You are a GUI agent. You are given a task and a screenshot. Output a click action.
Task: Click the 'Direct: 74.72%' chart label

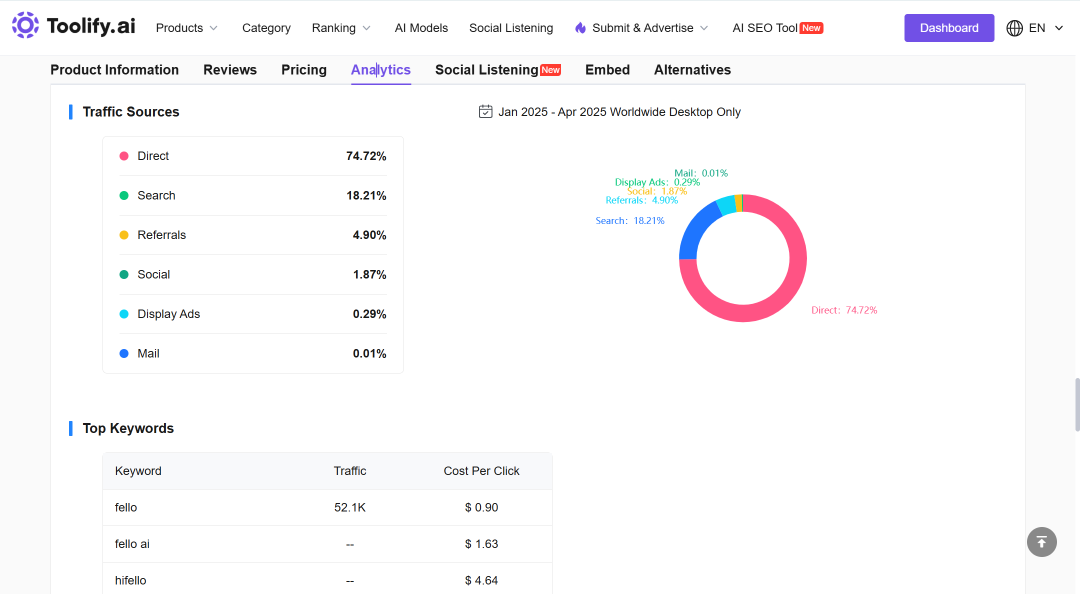[x=844, y=310]
